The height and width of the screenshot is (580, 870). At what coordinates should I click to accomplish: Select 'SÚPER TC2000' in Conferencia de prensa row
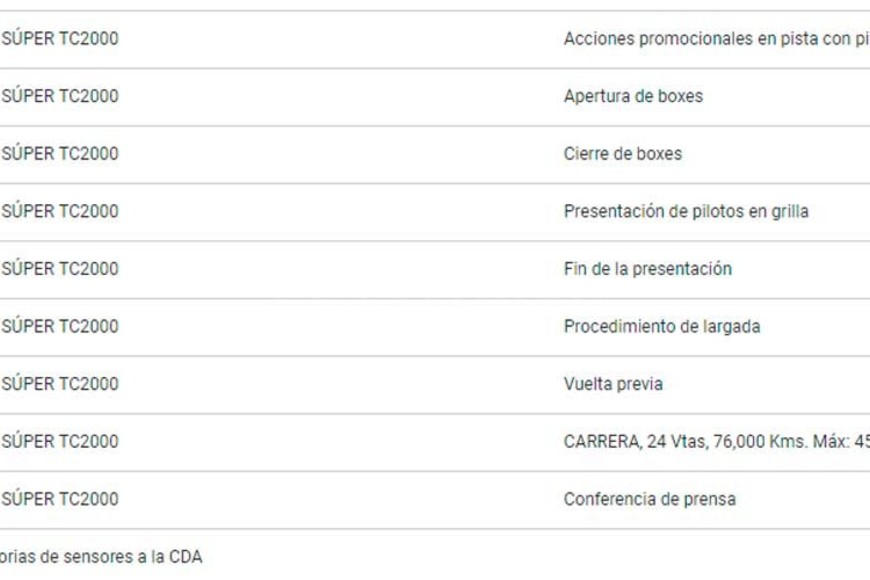[x=60, y=499]
